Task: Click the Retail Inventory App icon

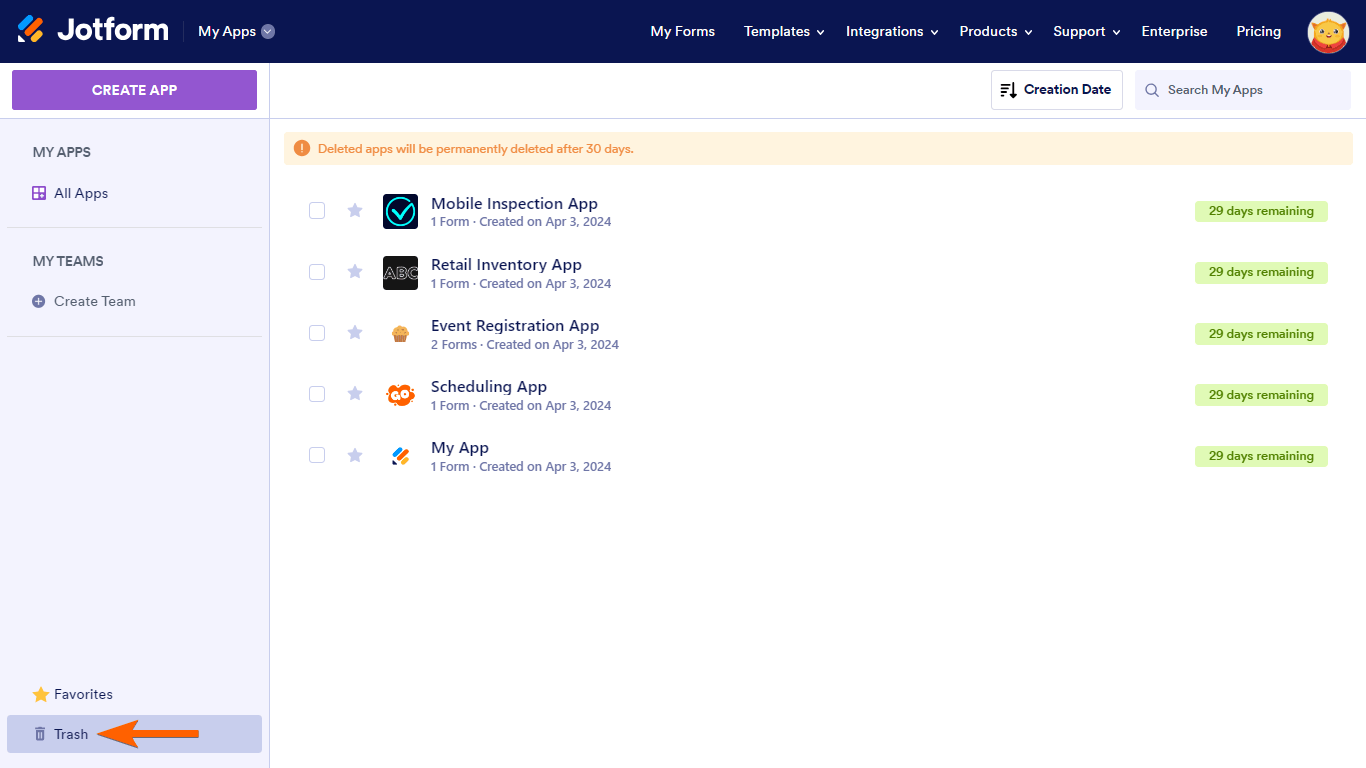Action: click(400, 273)
